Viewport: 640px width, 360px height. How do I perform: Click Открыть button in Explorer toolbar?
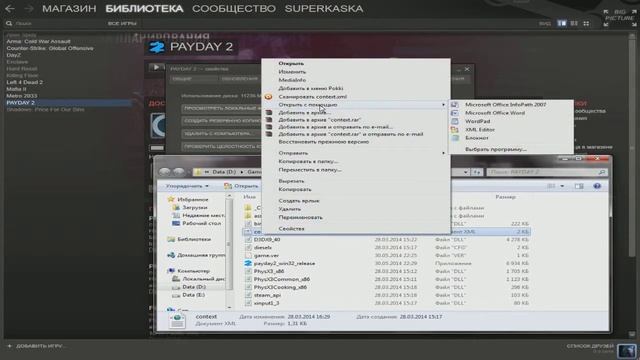pos(241,186)
